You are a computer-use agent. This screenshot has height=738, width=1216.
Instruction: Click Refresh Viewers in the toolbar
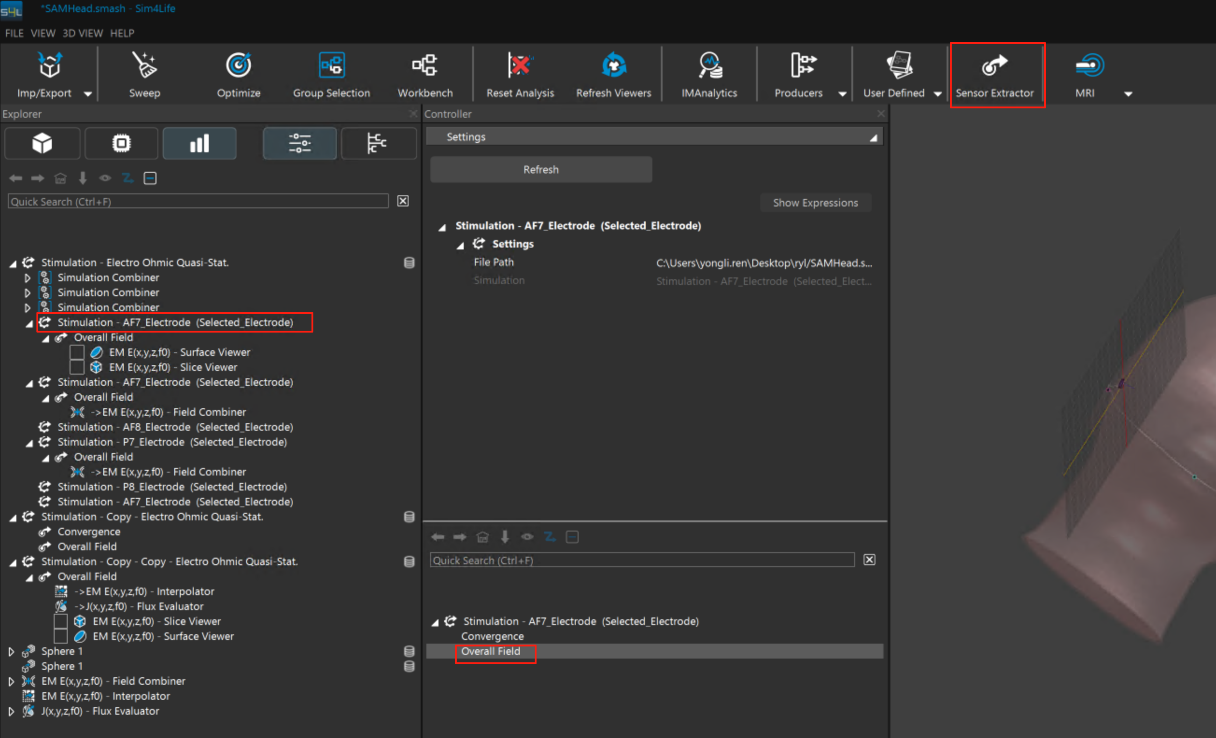tap(613, 67)
